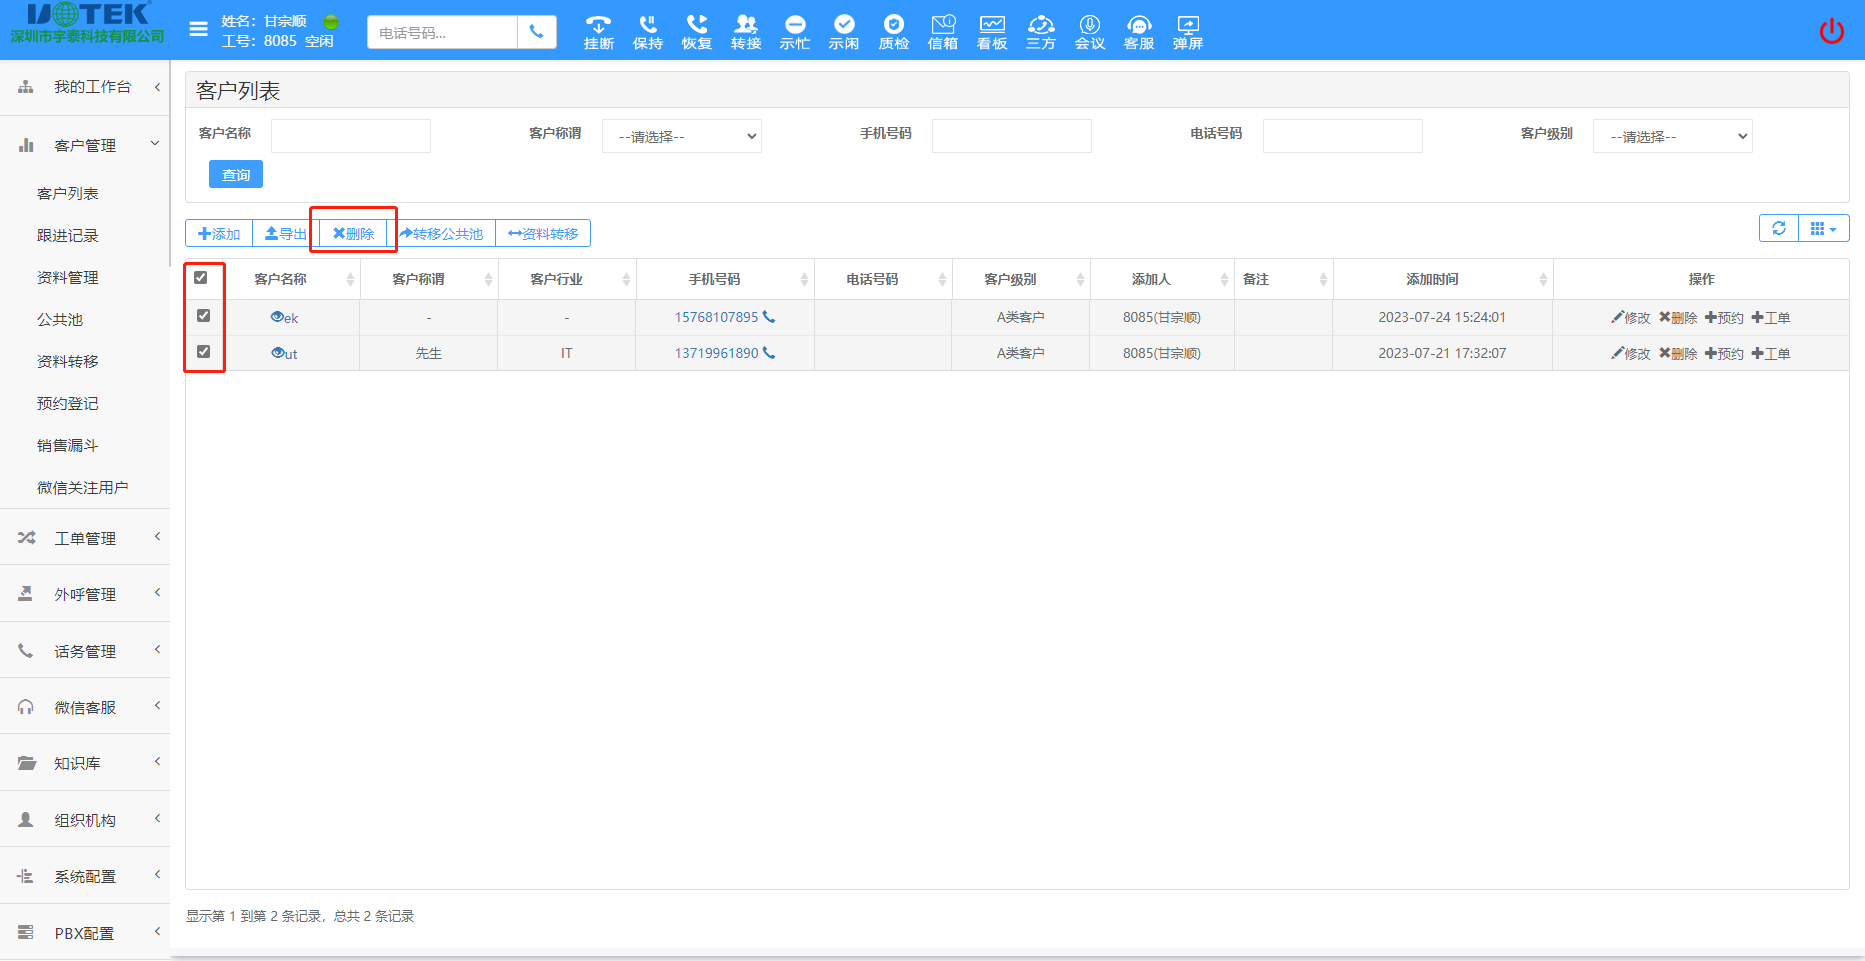
Task: Click the call hold (保持) icon
Action: 647,31
